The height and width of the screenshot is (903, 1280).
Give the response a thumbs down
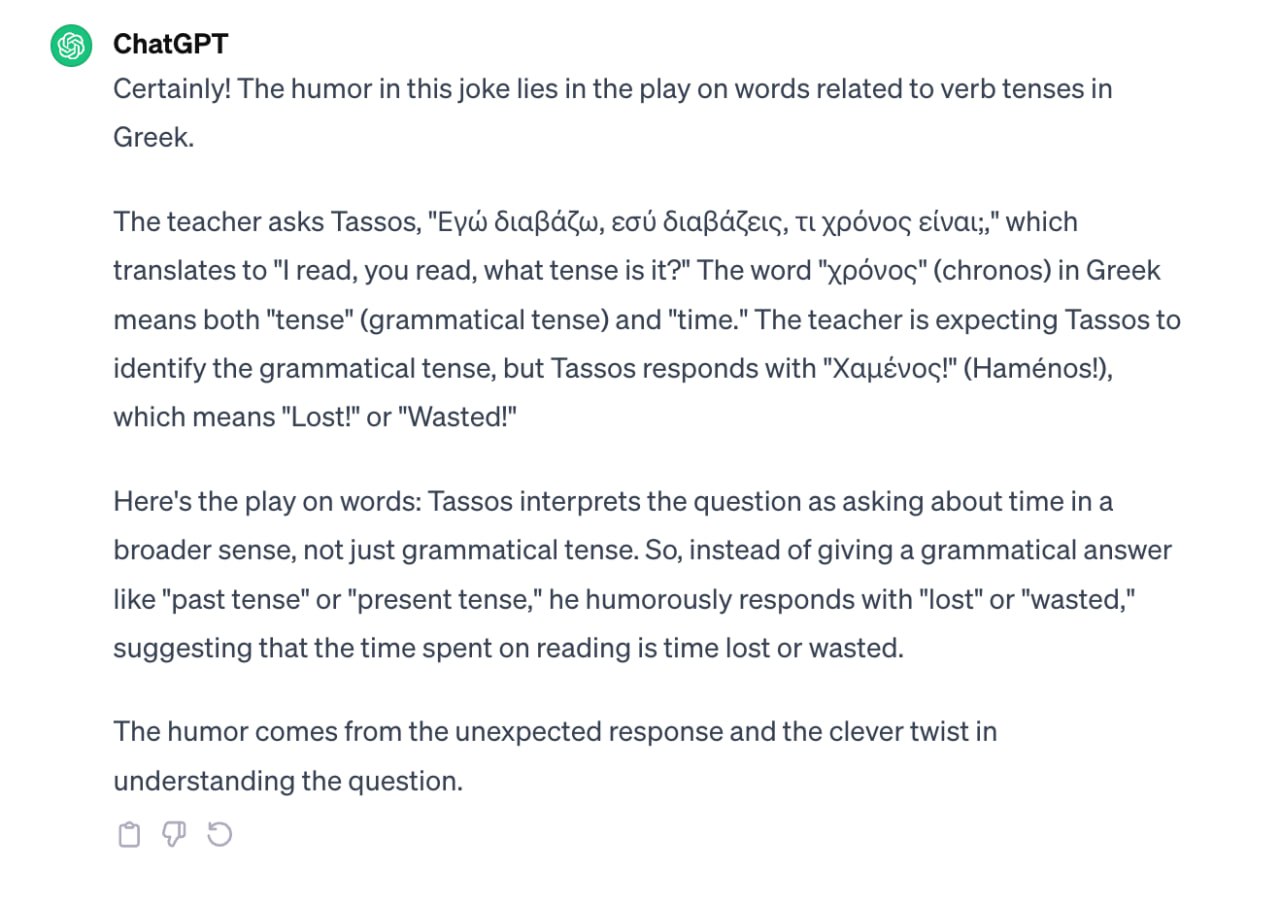[x=174, y=834]
